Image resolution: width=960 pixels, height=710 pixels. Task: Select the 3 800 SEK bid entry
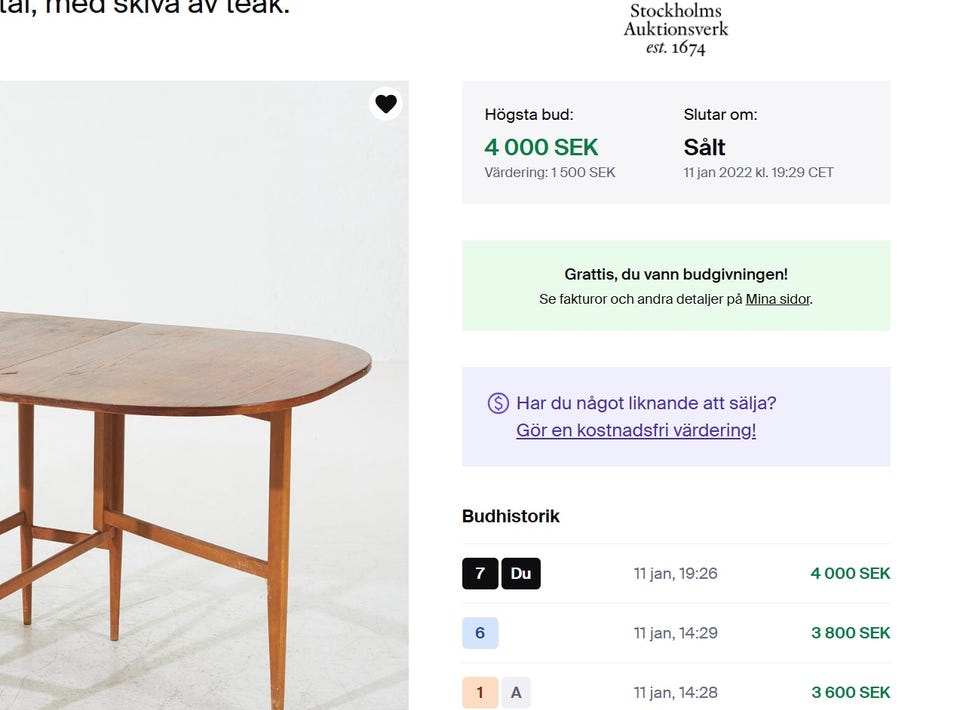click(x=849, y=633)
